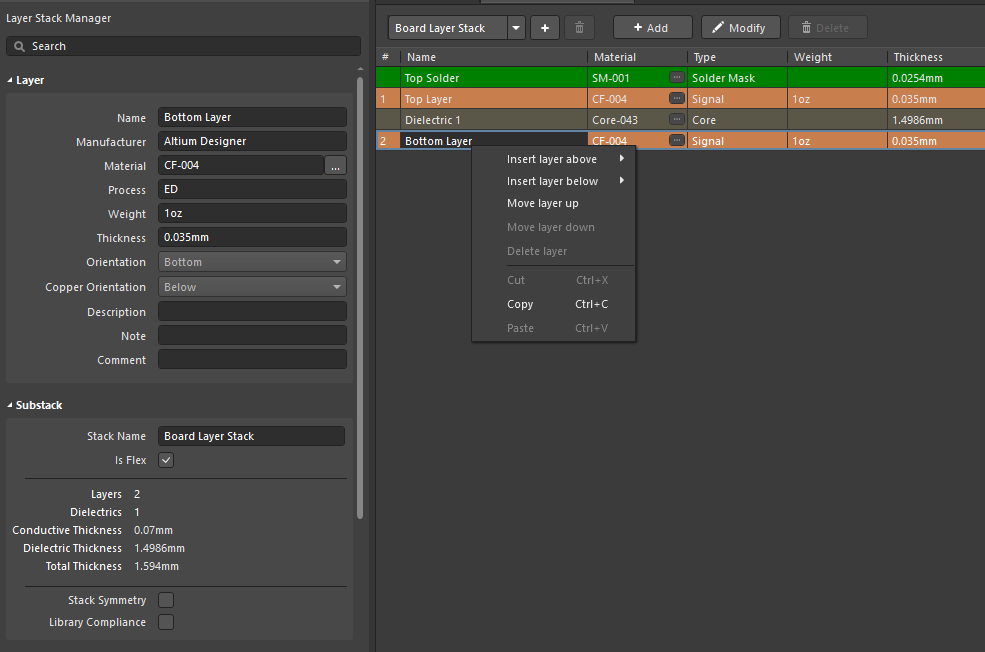The width and height of the screenshot is (985, 652).
Task: Click the ellipsis button next to Material field
Action: [x=336, y=166]
